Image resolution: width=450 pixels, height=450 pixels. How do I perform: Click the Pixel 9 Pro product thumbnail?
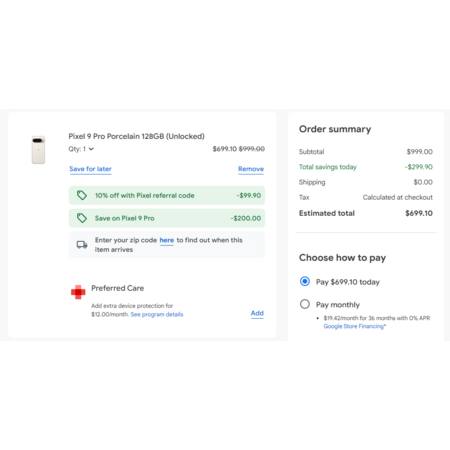click(x=38, y=150)
